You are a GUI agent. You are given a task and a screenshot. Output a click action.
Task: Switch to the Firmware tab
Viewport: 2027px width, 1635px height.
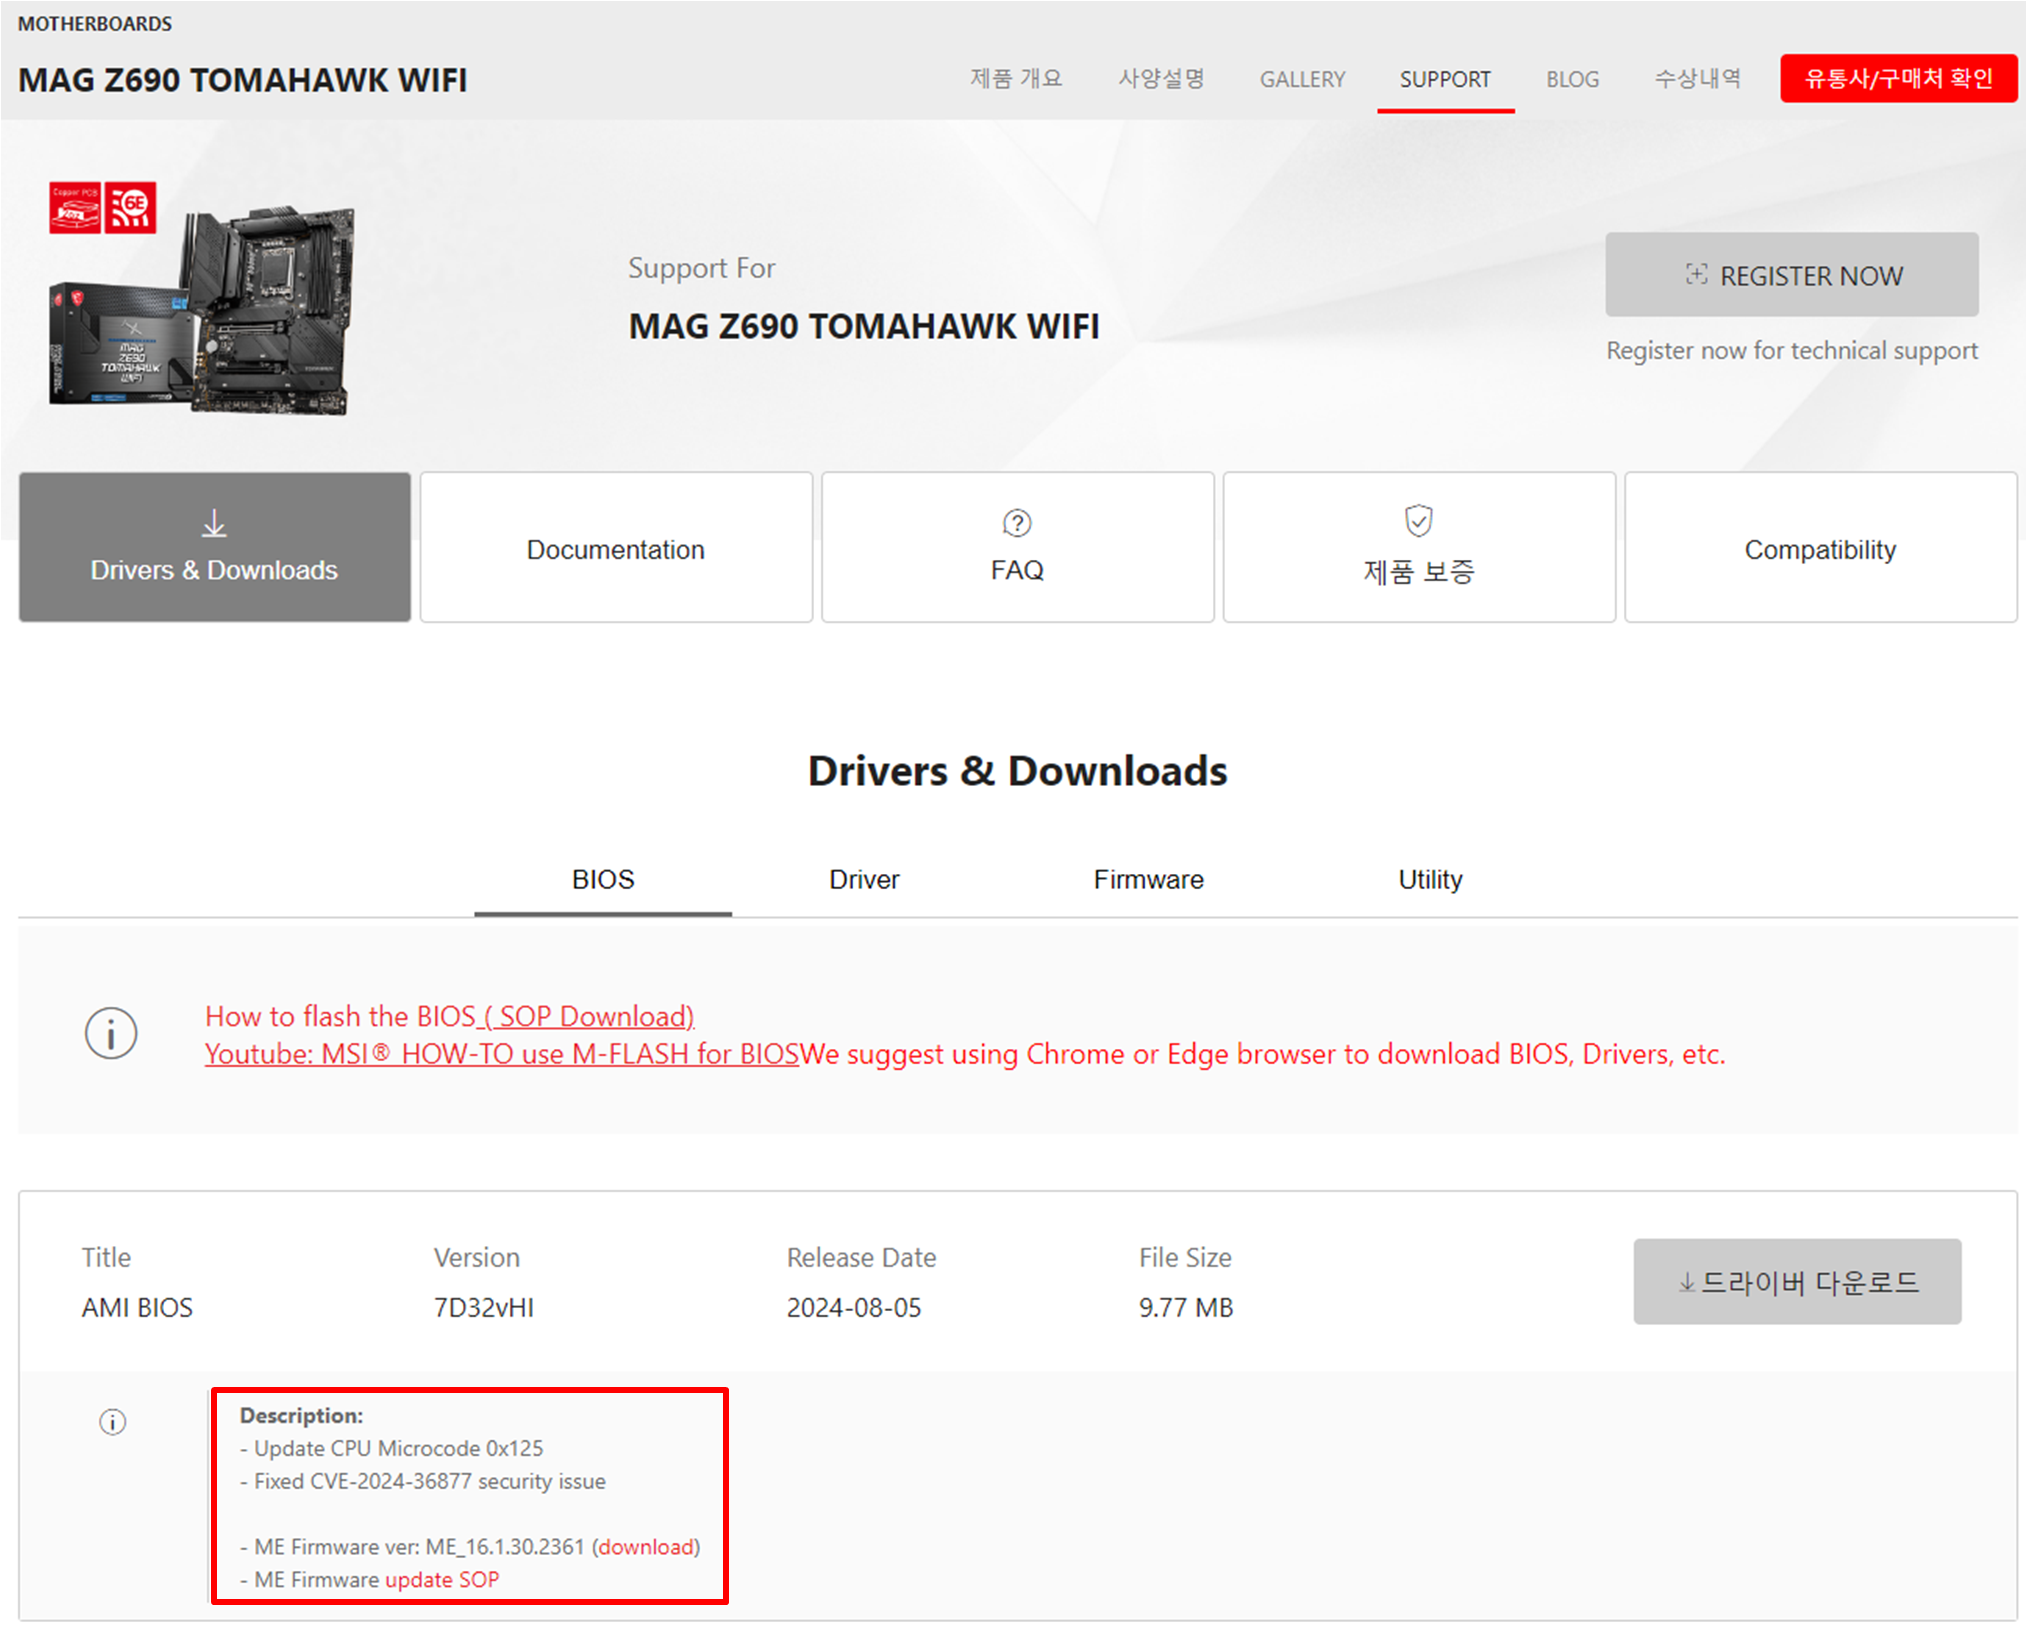(x=1148, y=879)
